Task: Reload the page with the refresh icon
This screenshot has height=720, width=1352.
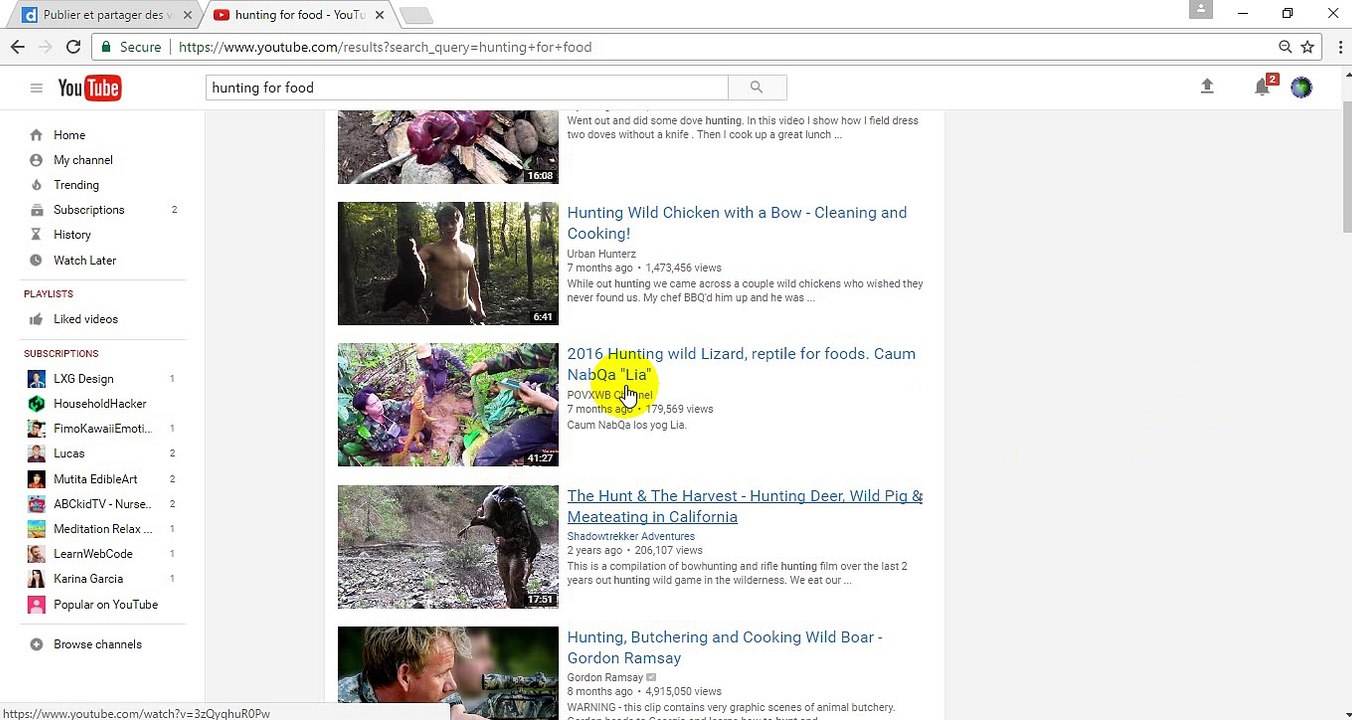Action: 73,47
